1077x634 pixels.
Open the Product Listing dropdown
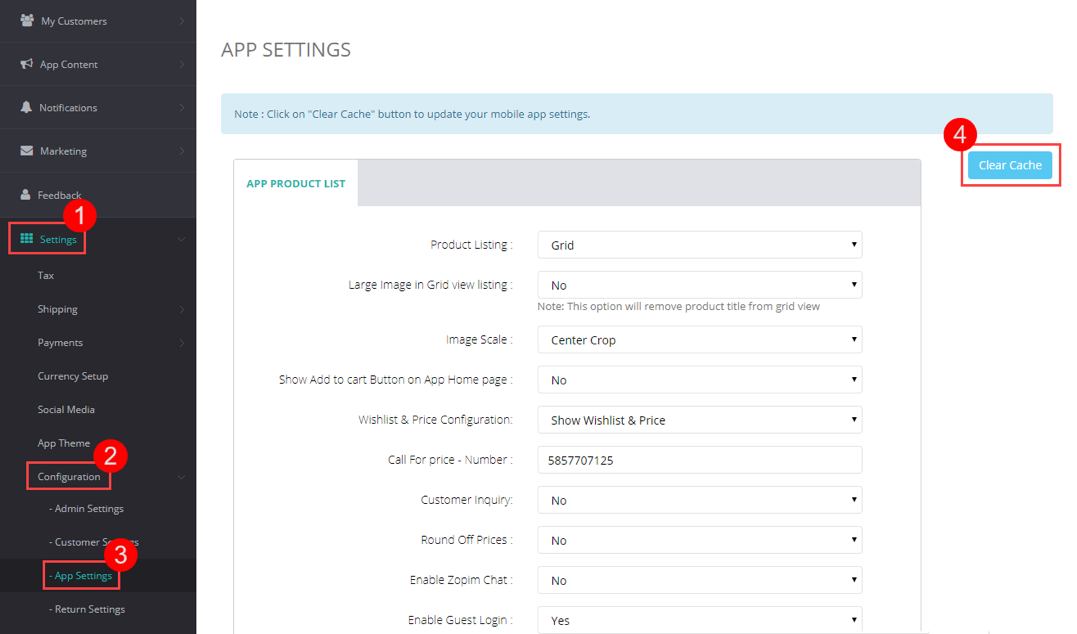point(699,245)
